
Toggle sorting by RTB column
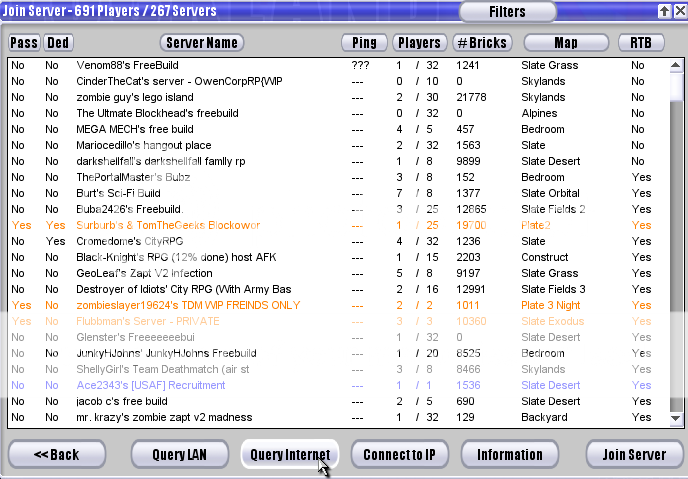pyautogui.click(x=641, y=43)
